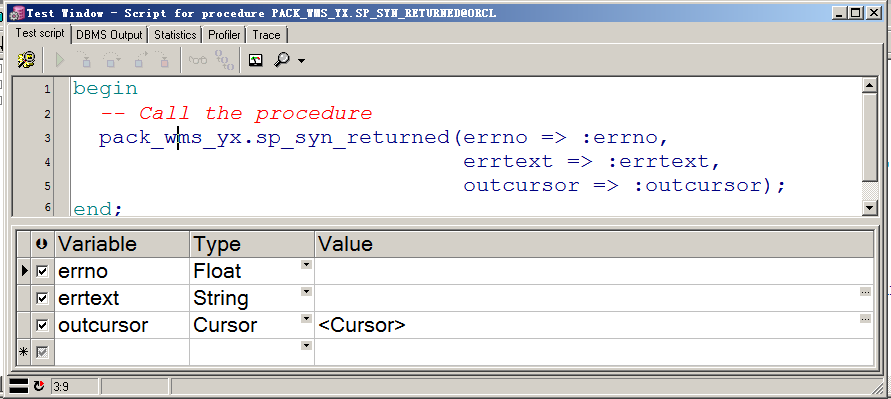Start the debugger with the bug icon
Viewport: 891px width, 399px height.
pyautogui.click(x=26, y=59)
